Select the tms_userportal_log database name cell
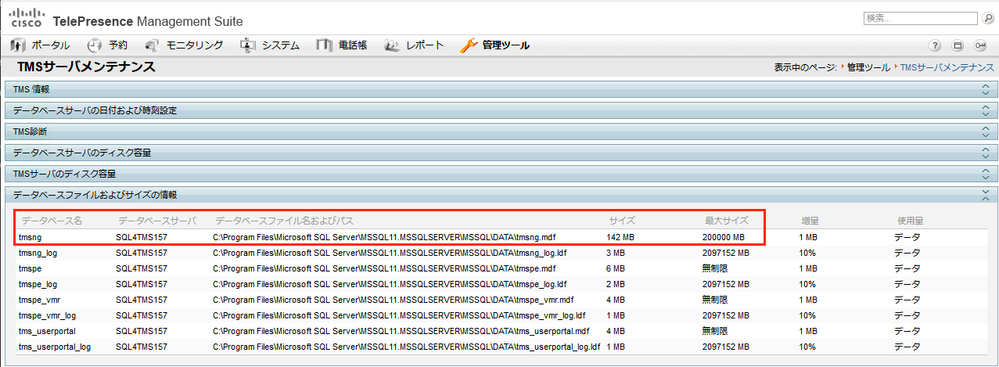This screenshot has width=999, height=367. tap(55, 347)
